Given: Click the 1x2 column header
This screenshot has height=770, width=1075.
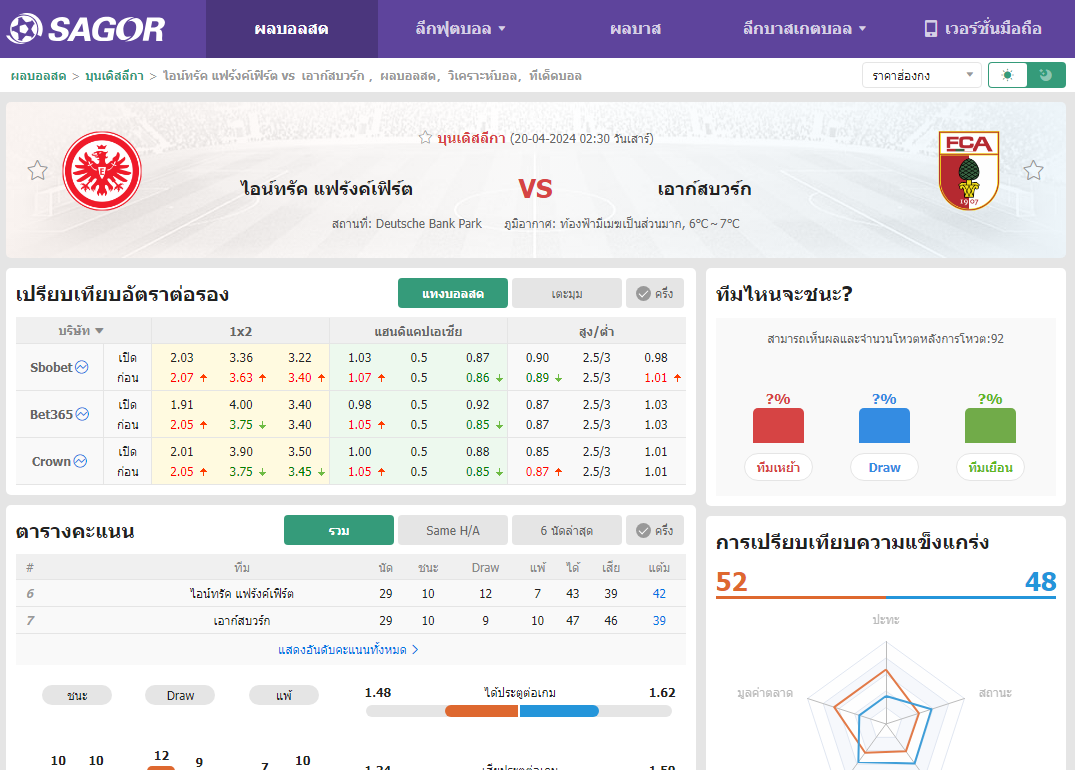Looking at the screenshot, I should pyautogui.click(x=241, y=331).
